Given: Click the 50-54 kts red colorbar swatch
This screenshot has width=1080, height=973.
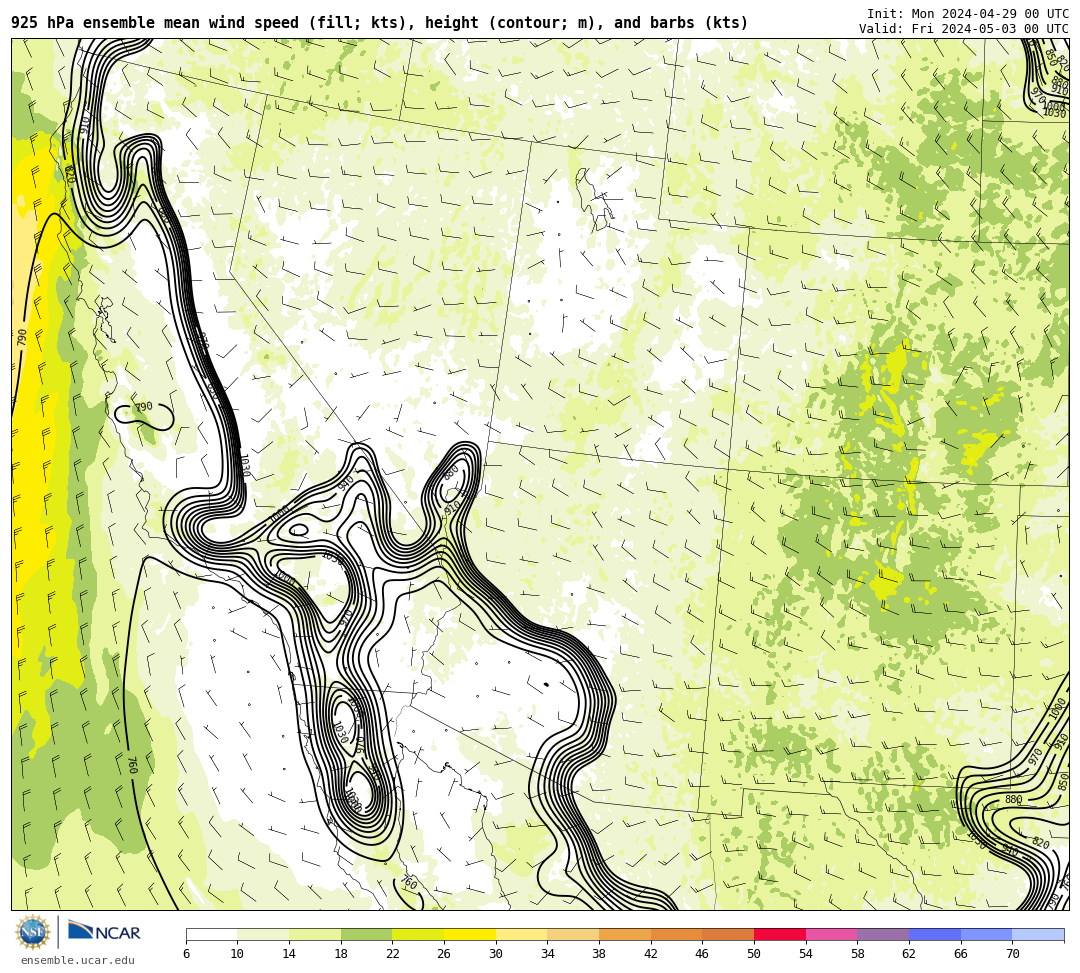Looking at the screenshot, I should [x=780, y=934].
